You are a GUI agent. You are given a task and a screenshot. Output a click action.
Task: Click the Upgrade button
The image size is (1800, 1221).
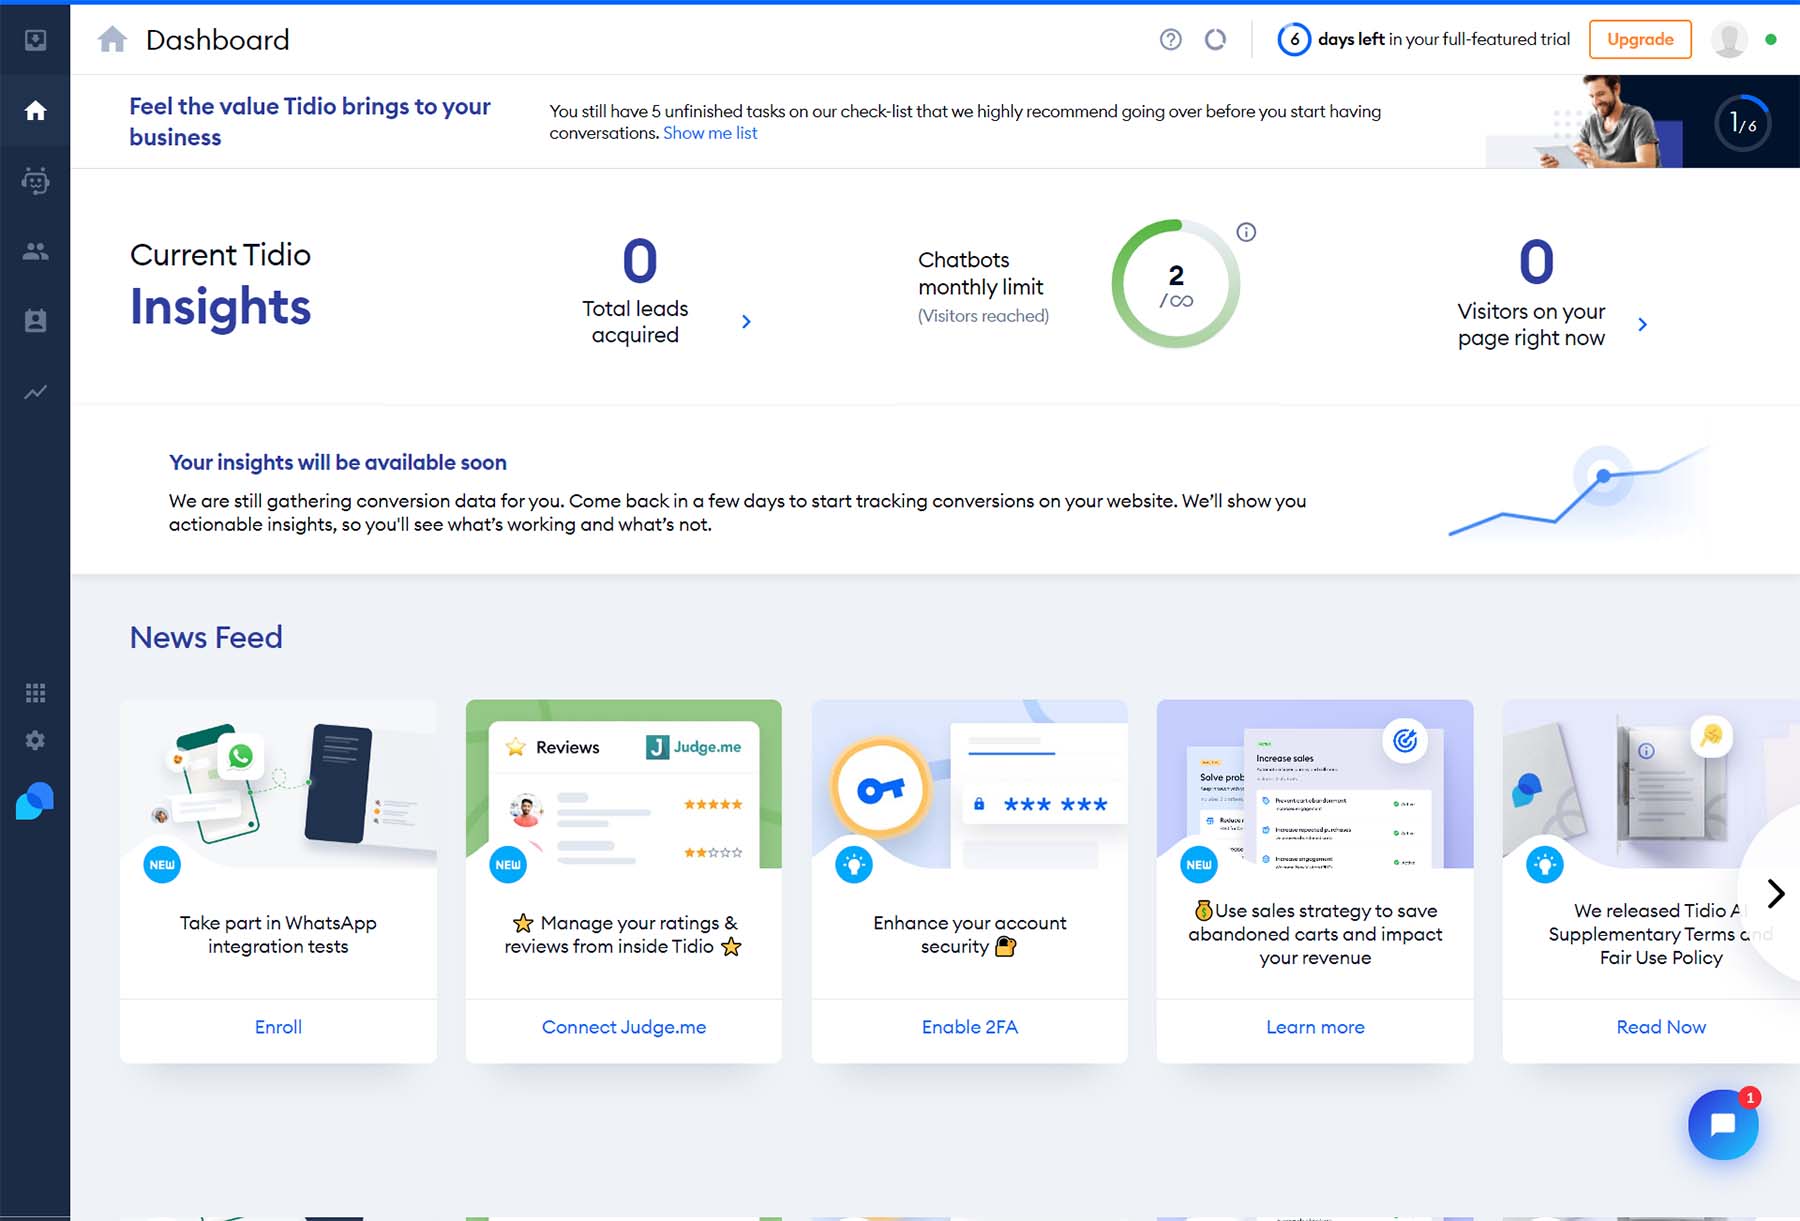(1639, 39)
